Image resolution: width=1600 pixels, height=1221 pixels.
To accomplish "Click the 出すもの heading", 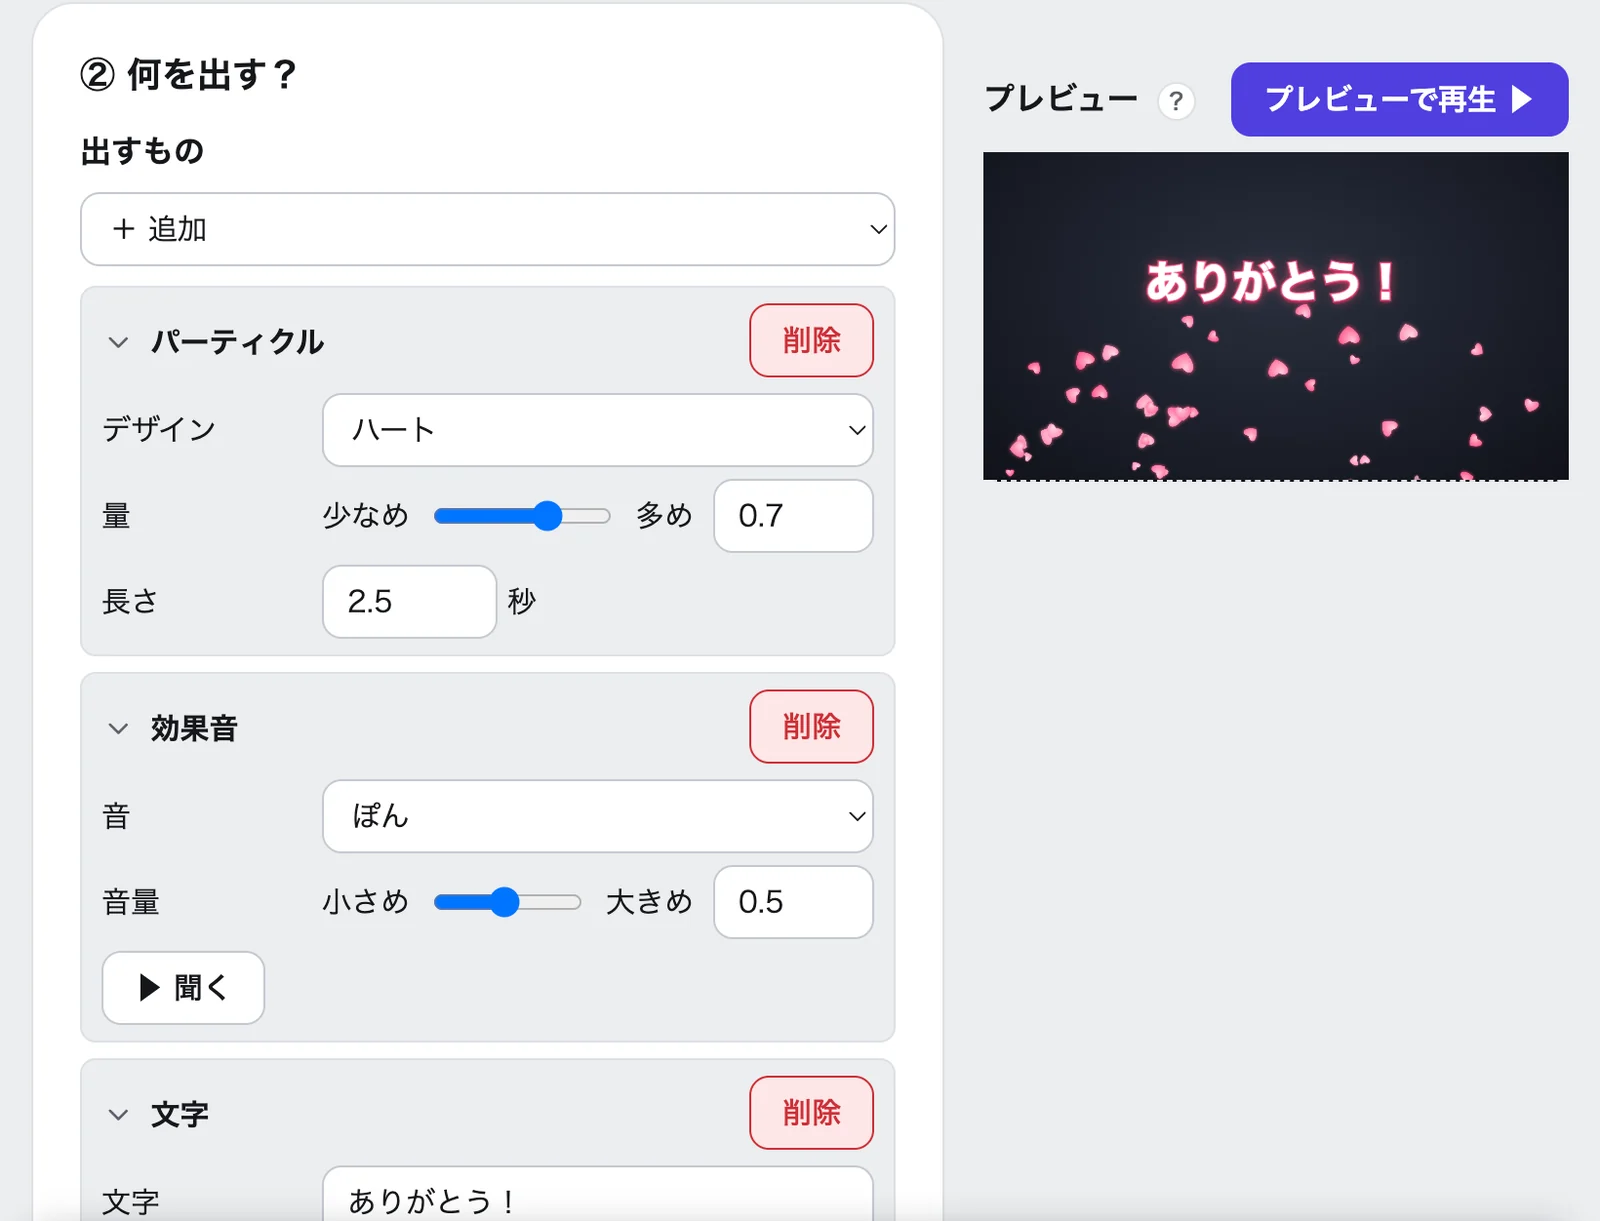I will pyautogui.click(x=142, y=151).
